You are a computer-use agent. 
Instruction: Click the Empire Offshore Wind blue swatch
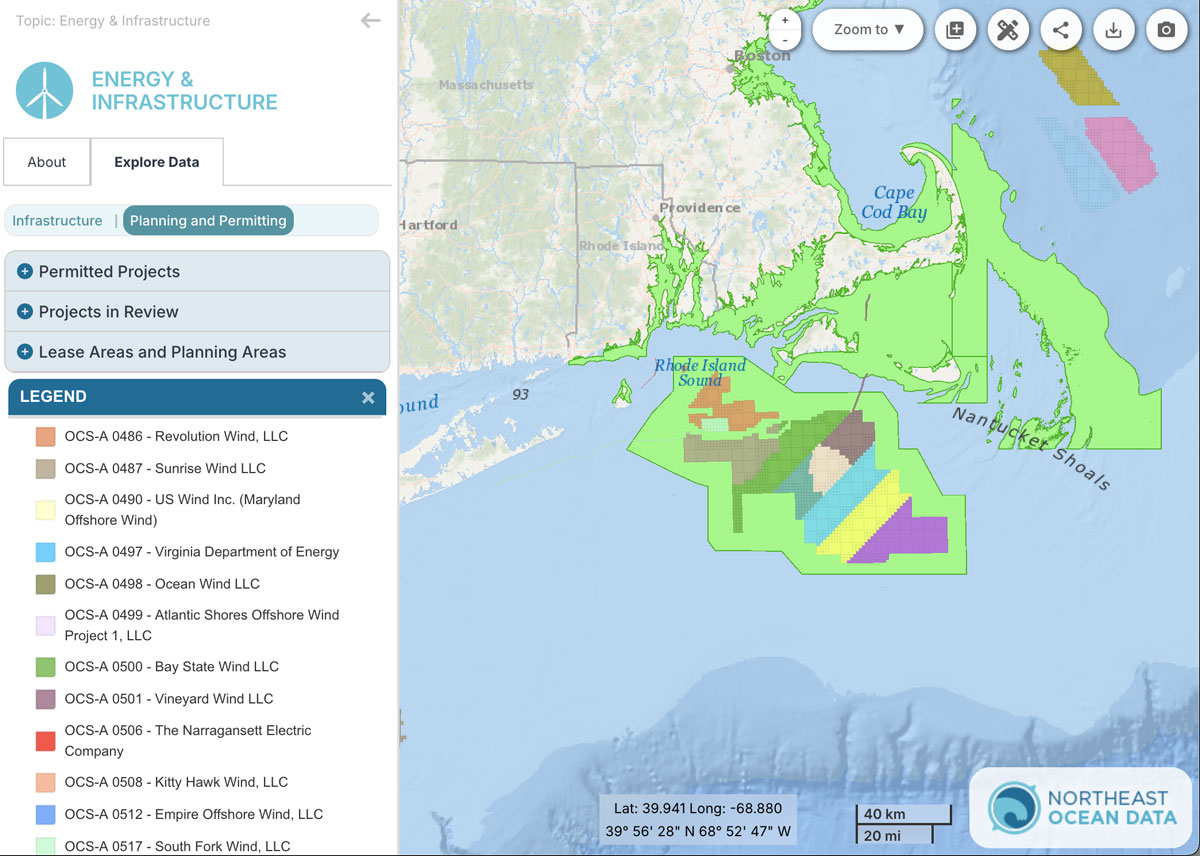click(45, 815)
